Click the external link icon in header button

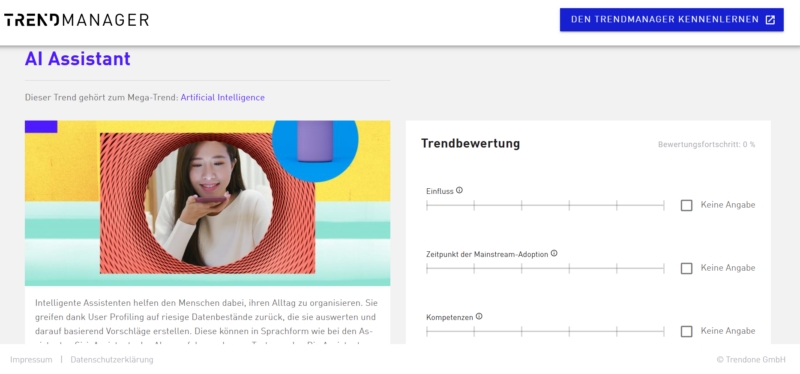(x=770, y=20)
